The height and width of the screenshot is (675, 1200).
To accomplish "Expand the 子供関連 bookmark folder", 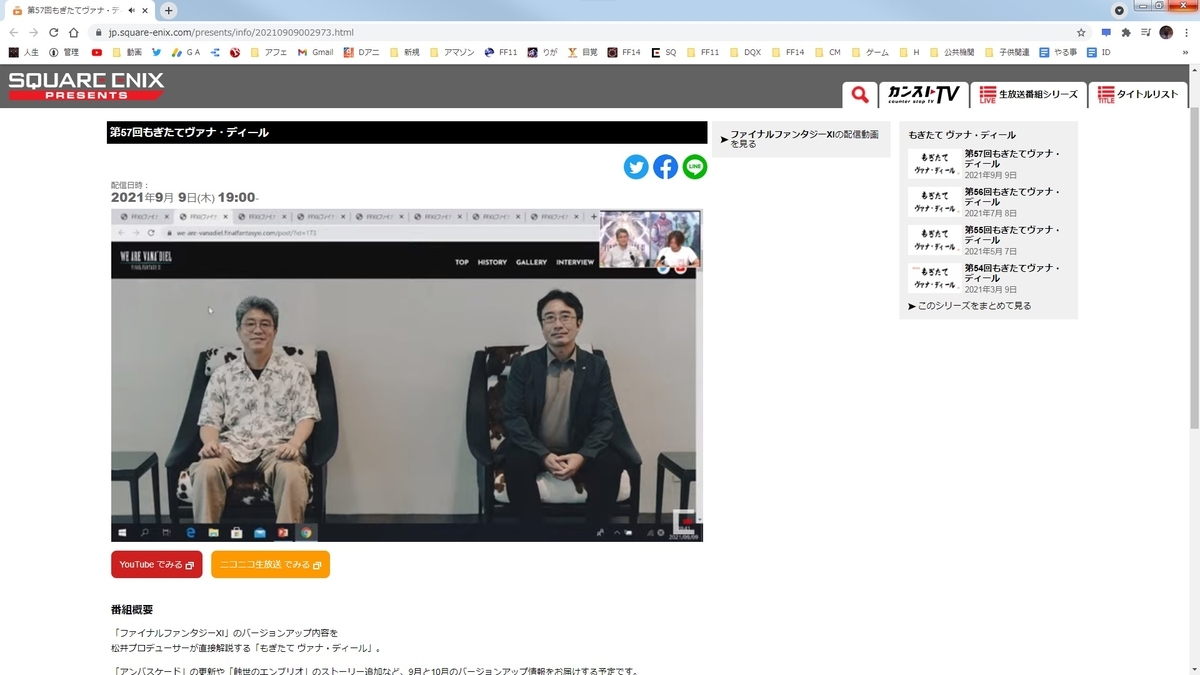I will 1007,52.
